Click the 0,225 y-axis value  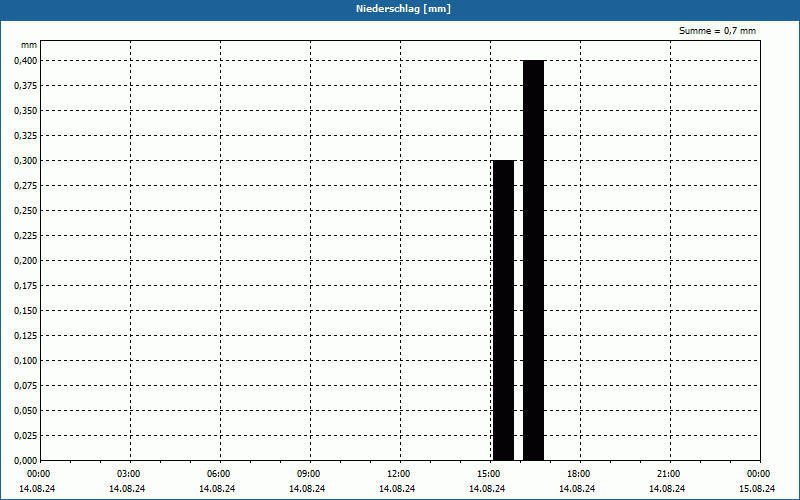[x=26, y=235]
